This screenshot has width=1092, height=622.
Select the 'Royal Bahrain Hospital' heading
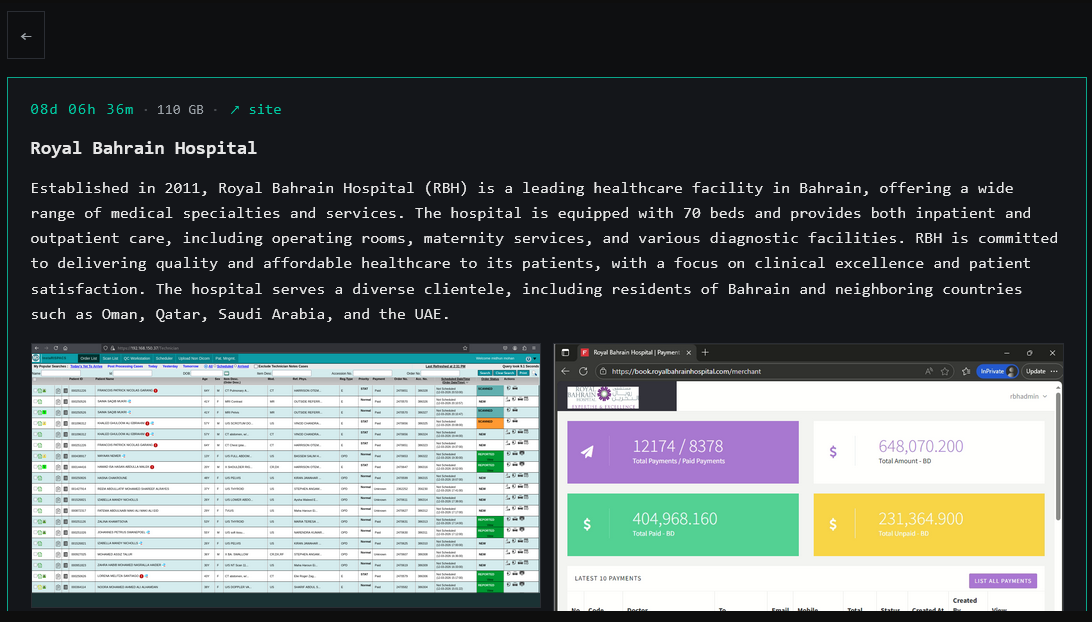pyautogui.click(x=143, y=148)
